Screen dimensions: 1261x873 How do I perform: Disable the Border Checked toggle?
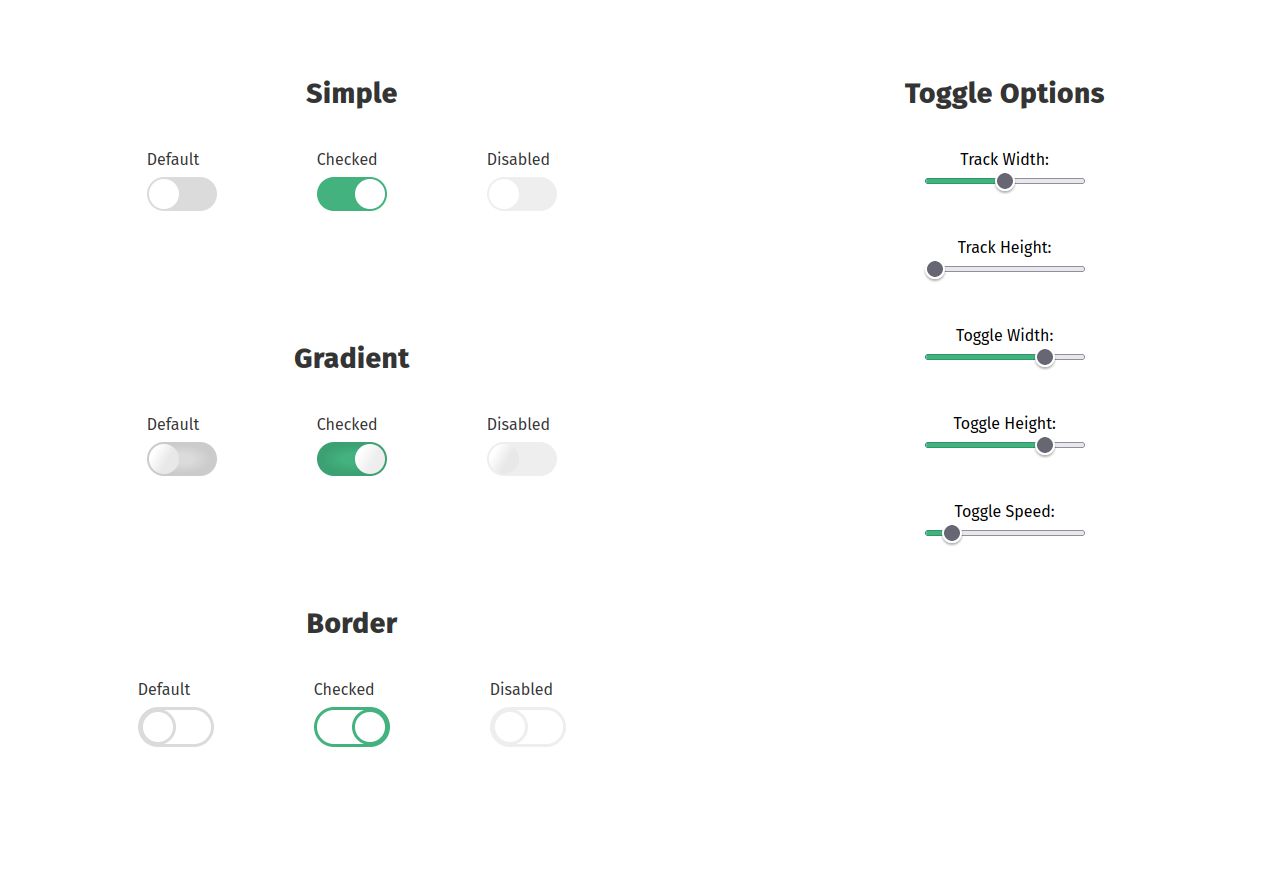pyautogui.click(x=352, y=727)
